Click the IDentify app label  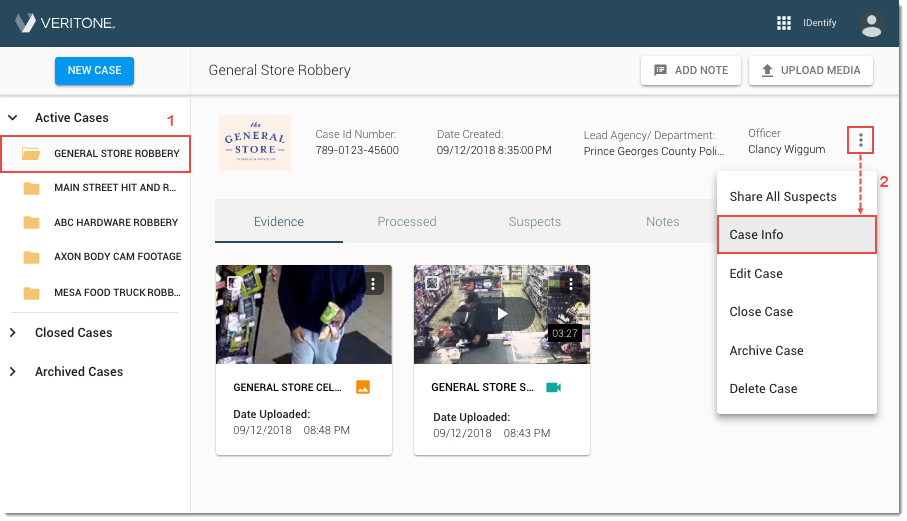pyautogui.click(x=819, y=23)
